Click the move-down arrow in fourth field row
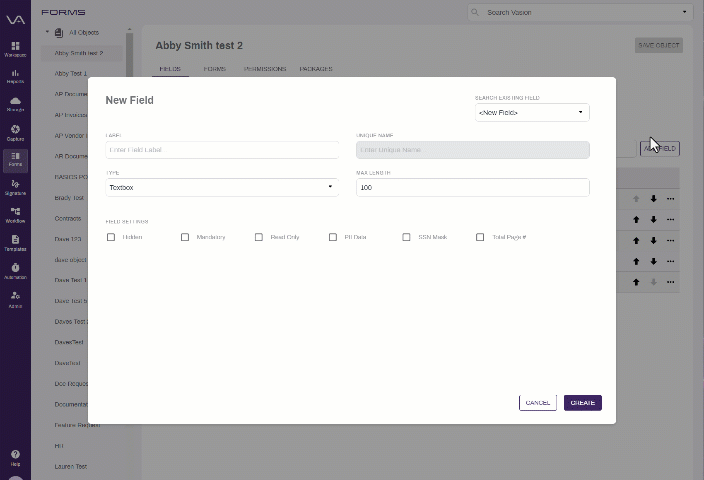 pos(654,261)
